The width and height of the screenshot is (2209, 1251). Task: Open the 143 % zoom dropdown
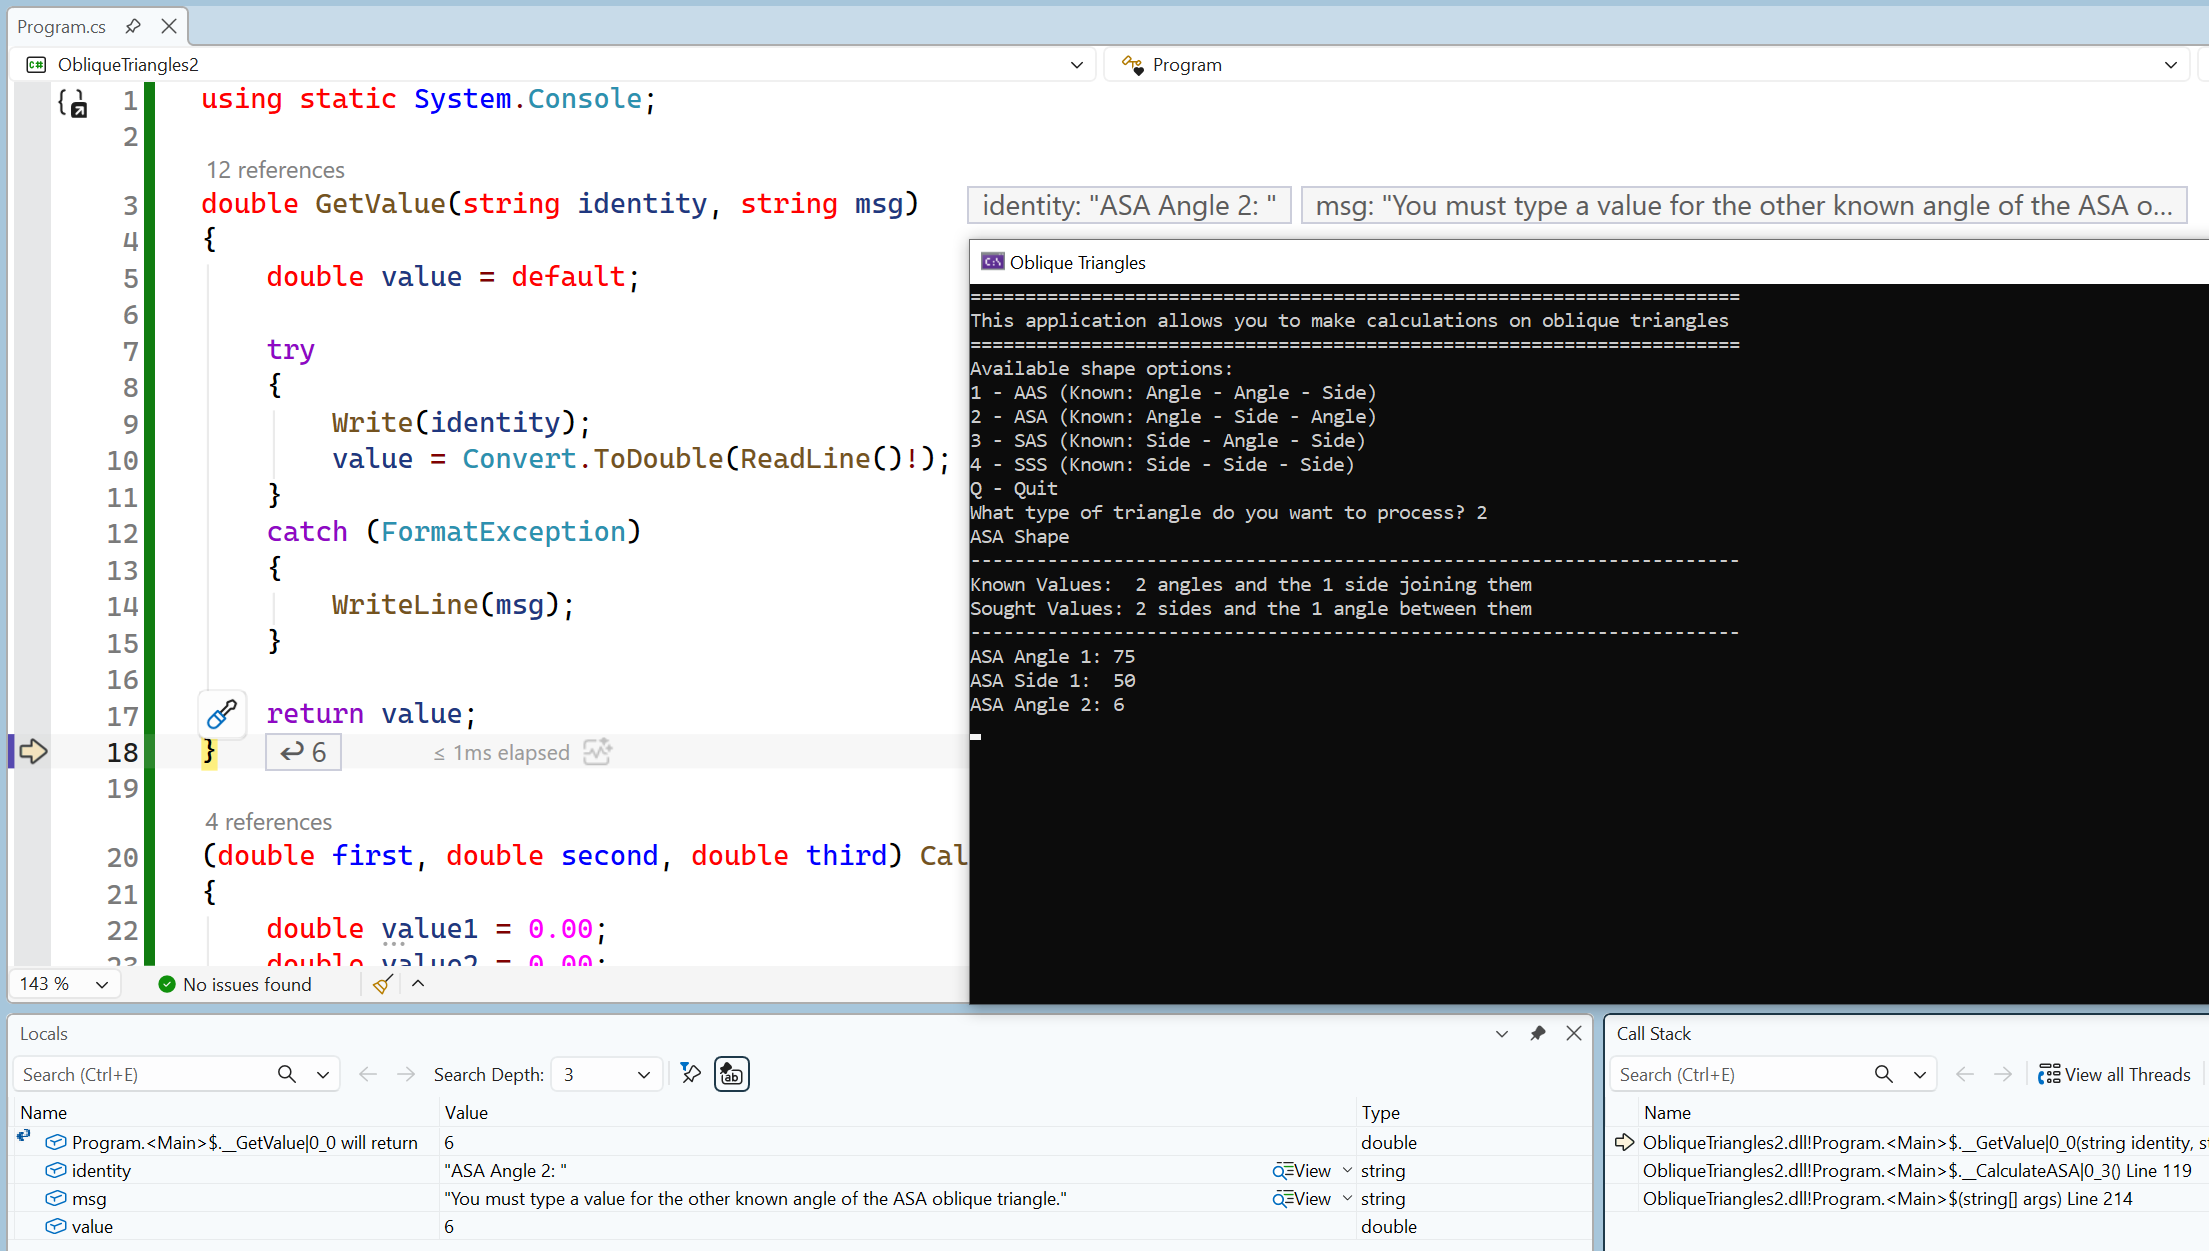pos(101,984)
